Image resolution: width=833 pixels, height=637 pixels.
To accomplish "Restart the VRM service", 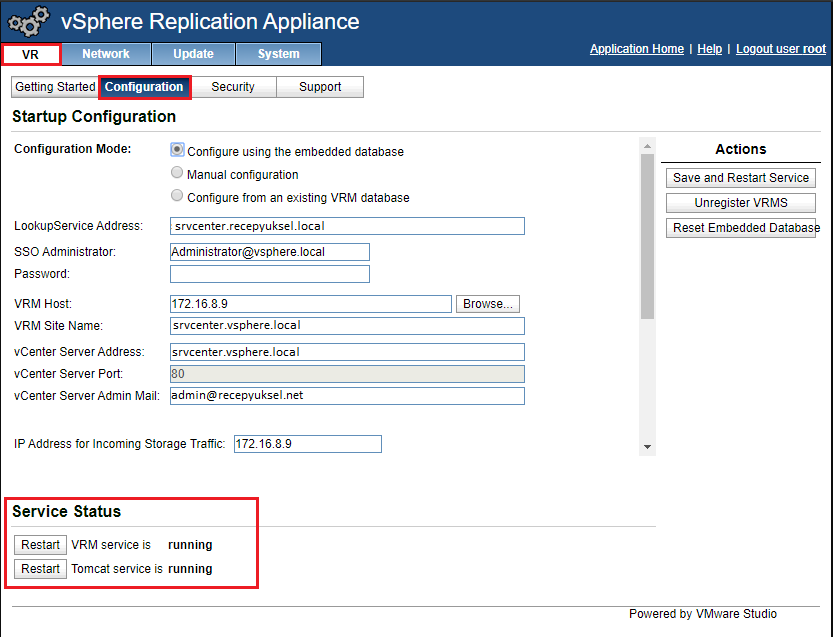I will point(40,545).
